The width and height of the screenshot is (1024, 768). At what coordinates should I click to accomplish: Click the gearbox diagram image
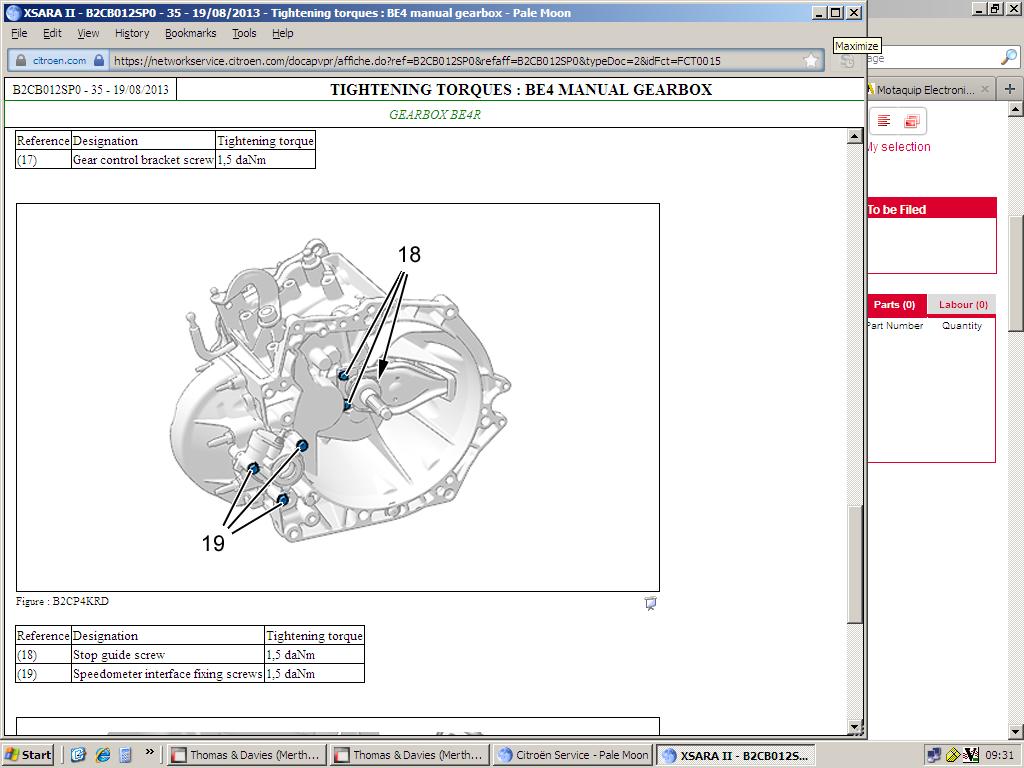tap(338, 397)
